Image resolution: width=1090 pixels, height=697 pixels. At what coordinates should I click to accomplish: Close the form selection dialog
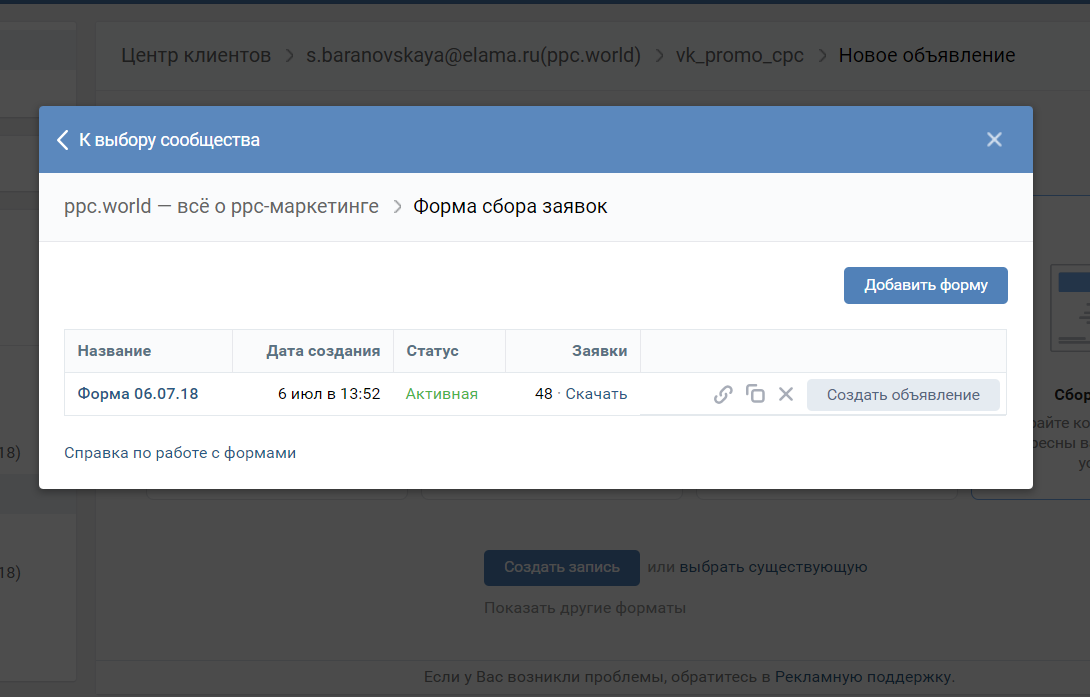tap(994, 140)
